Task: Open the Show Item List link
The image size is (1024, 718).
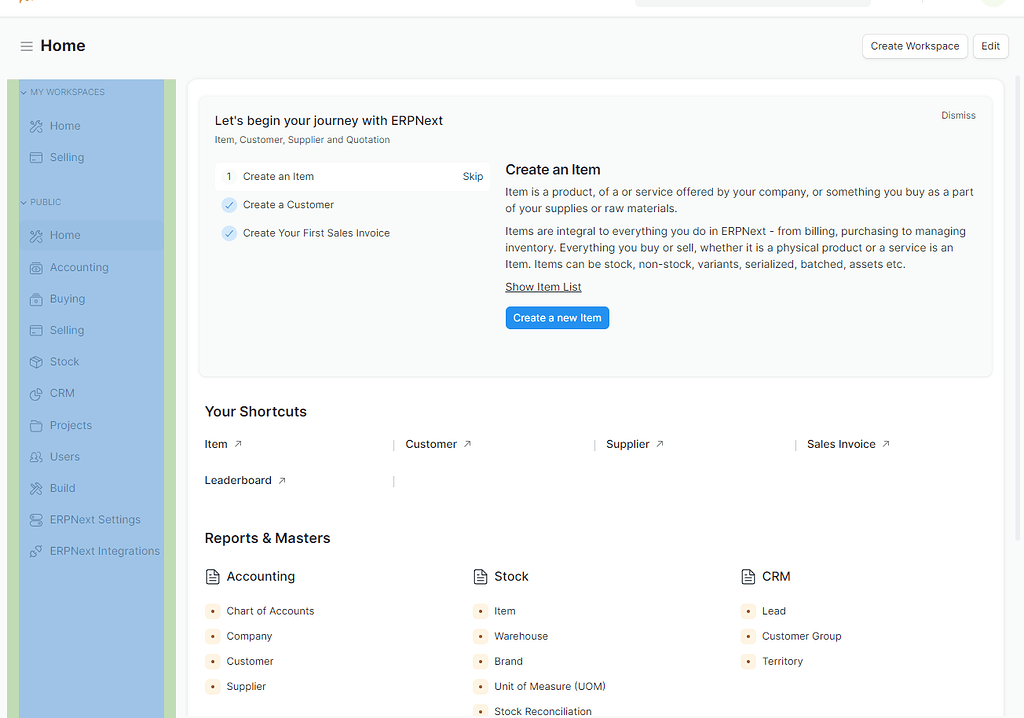Action: point(543,287)
